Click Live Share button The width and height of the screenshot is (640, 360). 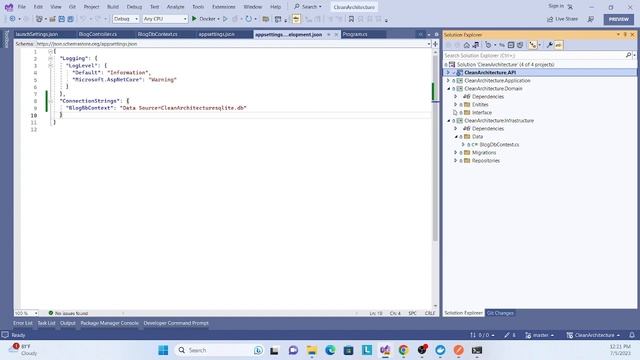pyautogui.click(x=562, y=19)
